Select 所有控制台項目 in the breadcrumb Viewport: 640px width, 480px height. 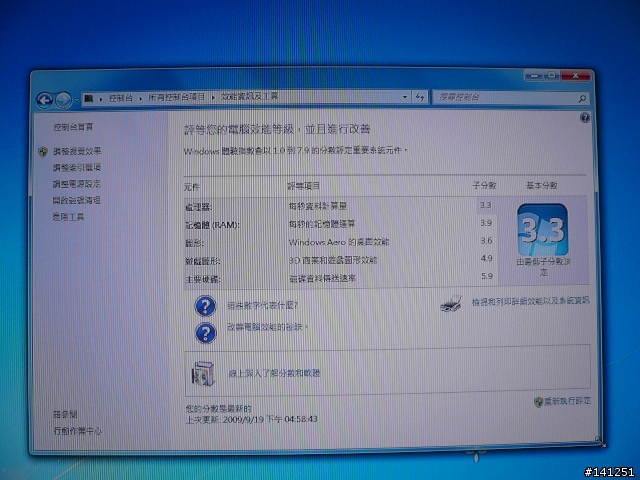[176, 97]
